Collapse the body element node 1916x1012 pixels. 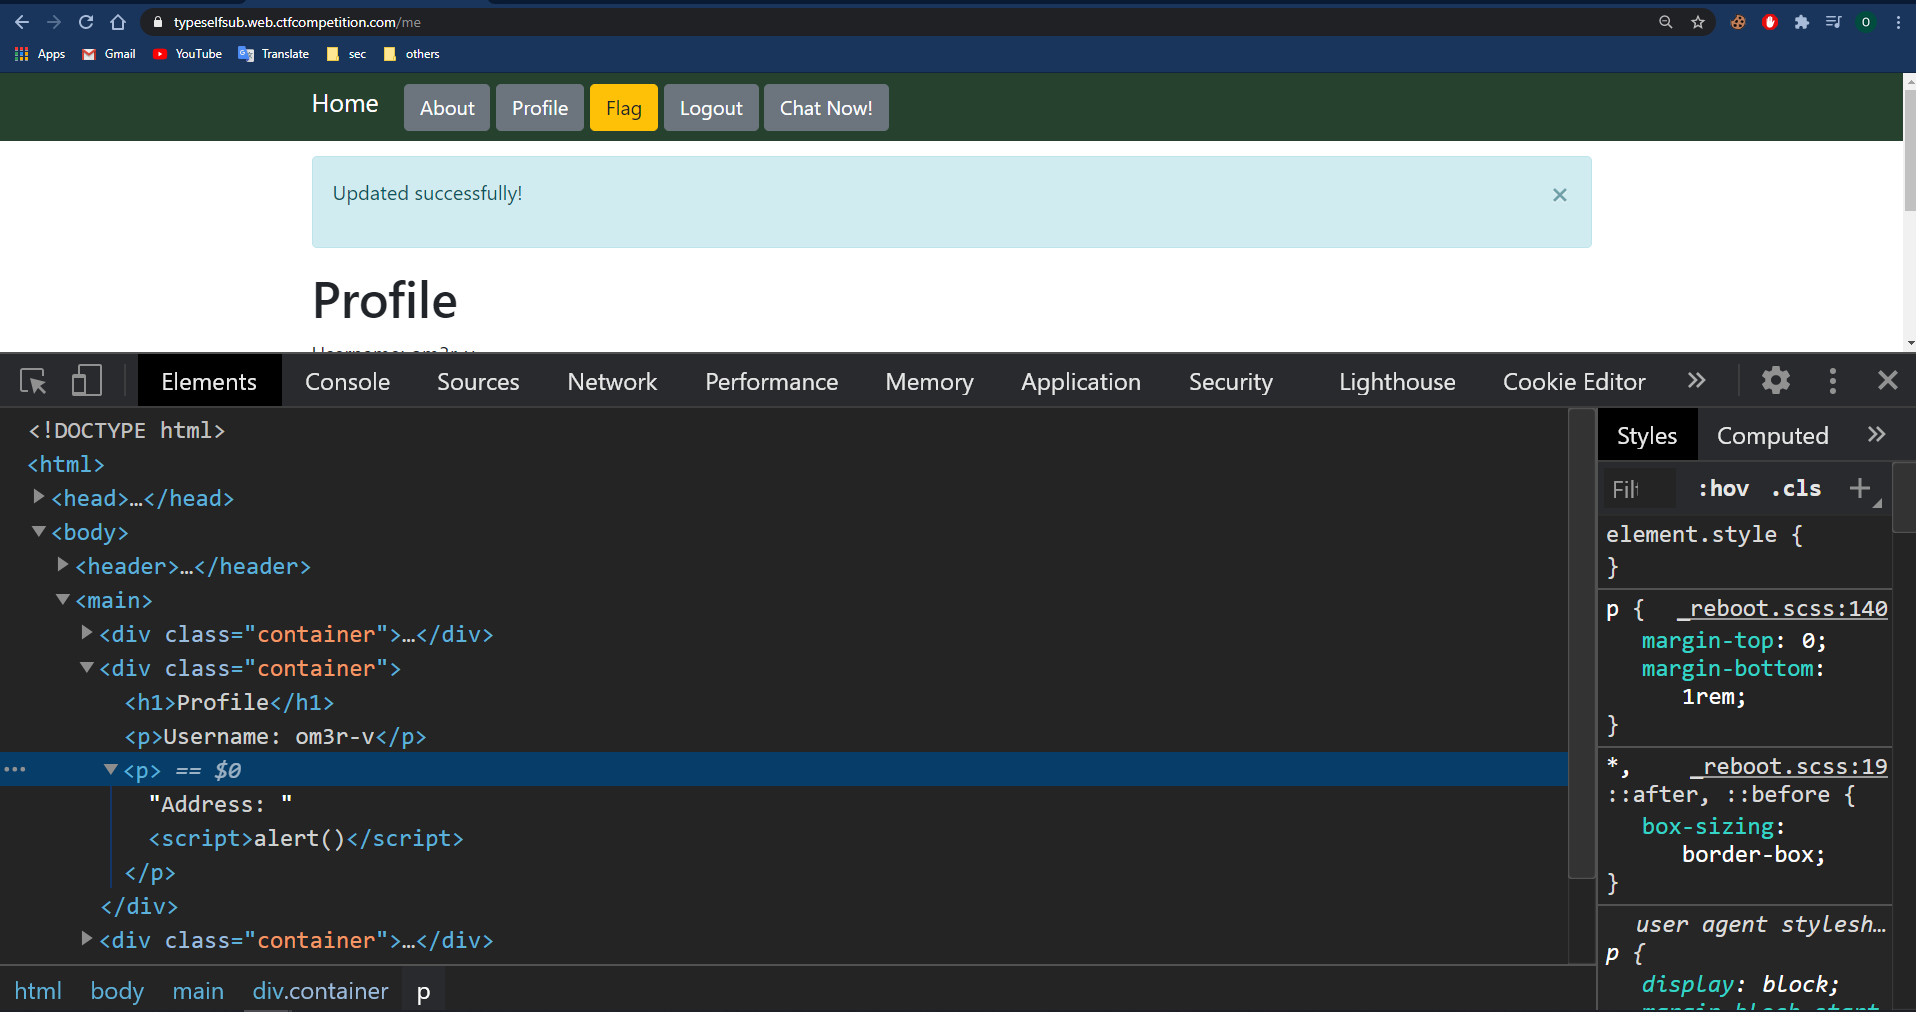click(x=38, y=531)
